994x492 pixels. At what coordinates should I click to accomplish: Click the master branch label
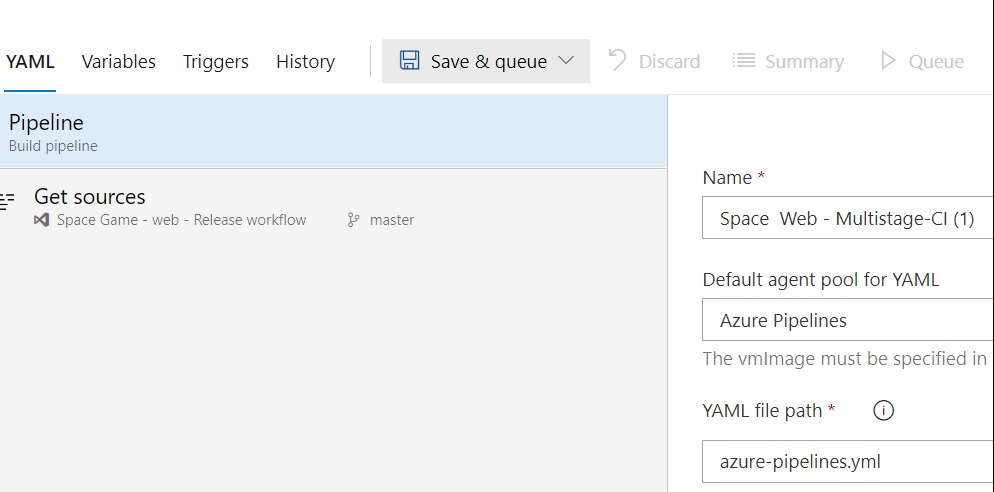tap(391, 220)
